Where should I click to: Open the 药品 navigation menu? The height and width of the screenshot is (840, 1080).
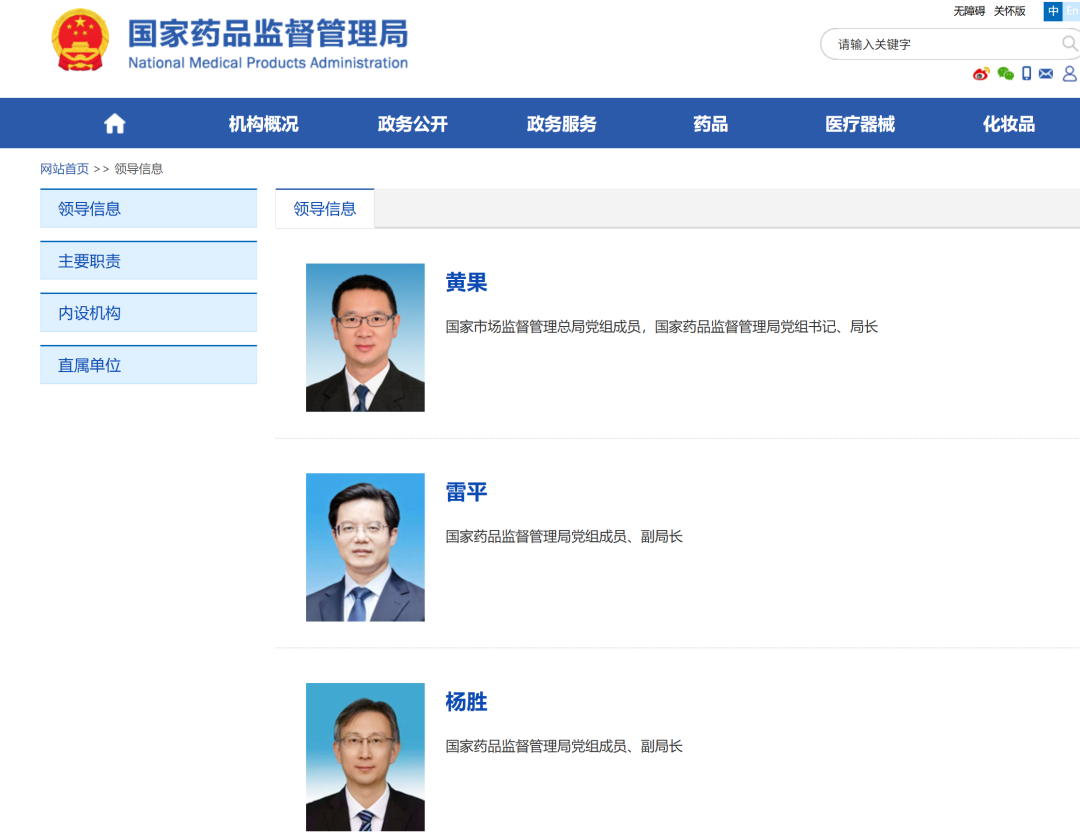point(710,123)
